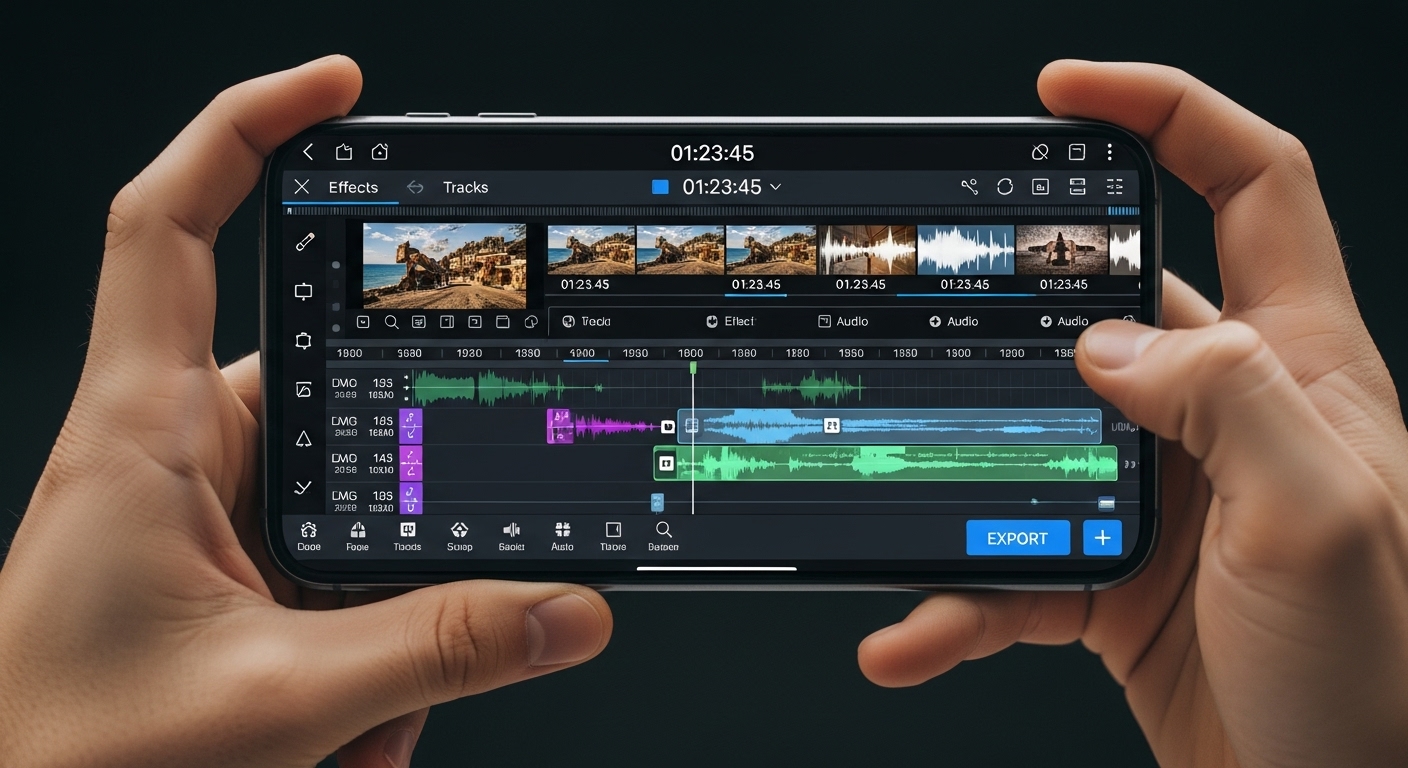
Task: Toggle playback with the blue stop square
Action: [659, 186]
